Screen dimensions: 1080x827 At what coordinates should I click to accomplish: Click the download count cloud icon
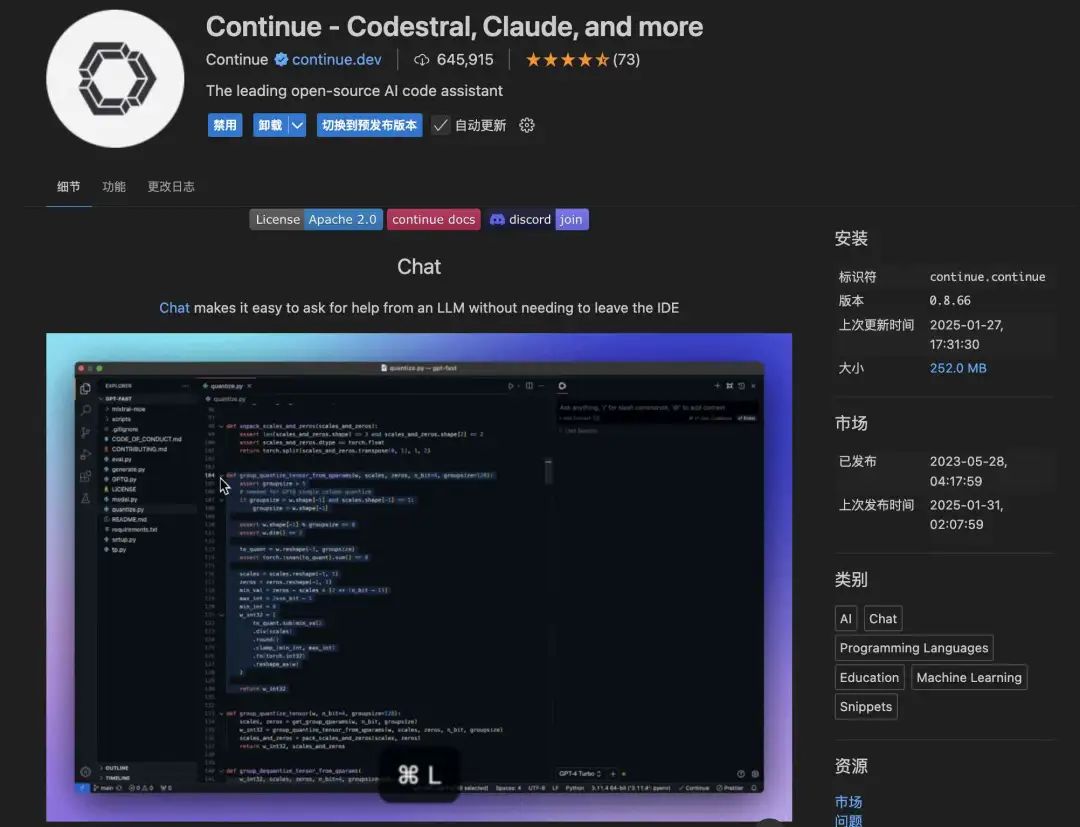tap(422, 60)
